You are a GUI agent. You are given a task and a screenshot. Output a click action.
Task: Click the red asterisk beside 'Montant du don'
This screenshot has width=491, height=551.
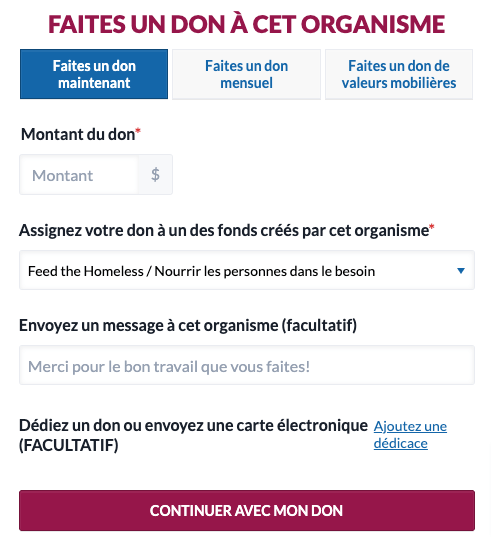138,131
